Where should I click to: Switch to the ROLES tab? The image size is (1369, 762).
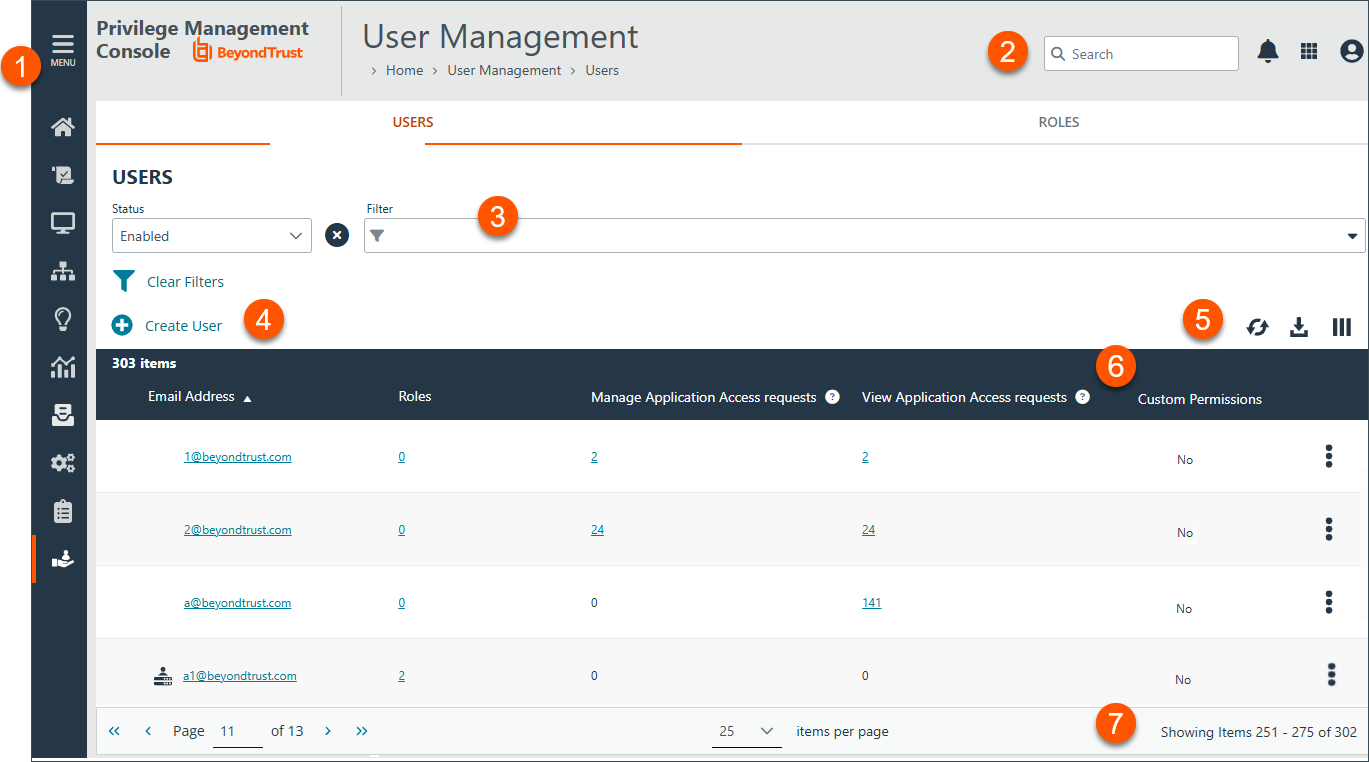pyautogui.click(x=1059, y=122)
